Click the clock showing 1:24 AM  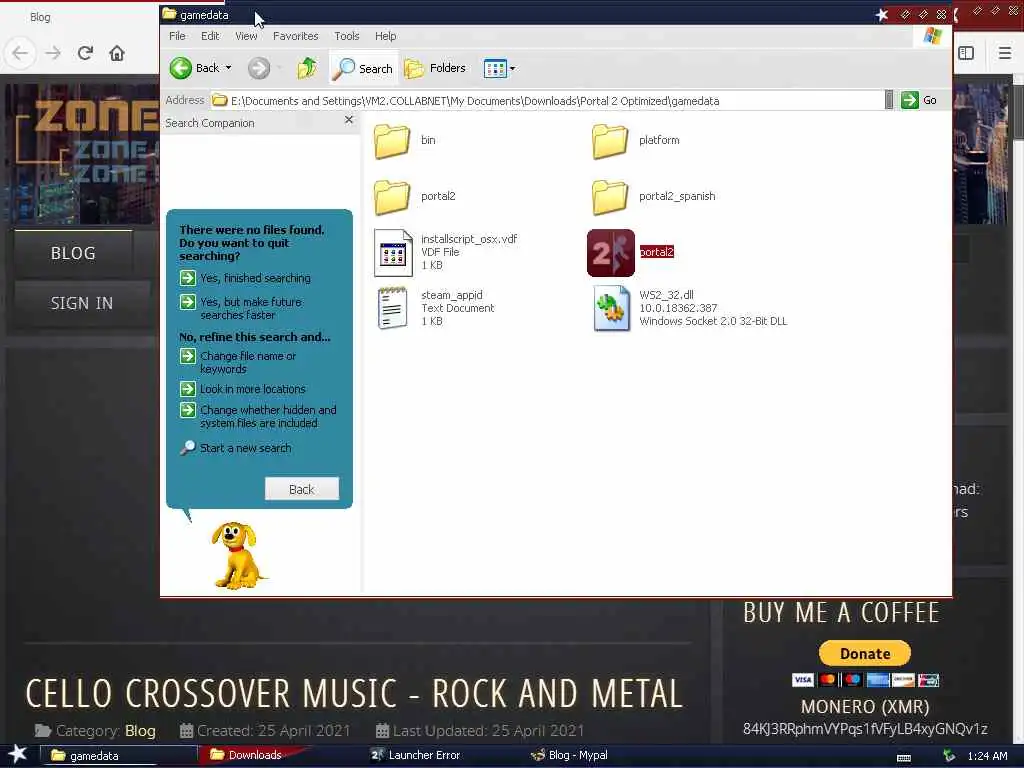[987, 756]
